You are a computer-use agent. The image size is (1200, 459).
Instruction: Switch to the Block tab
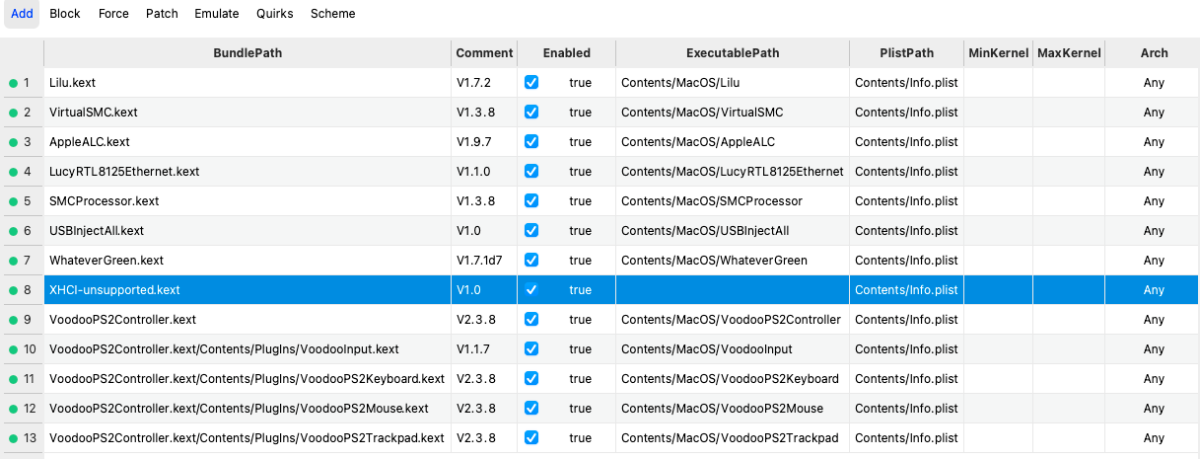[x=65, y=14]
